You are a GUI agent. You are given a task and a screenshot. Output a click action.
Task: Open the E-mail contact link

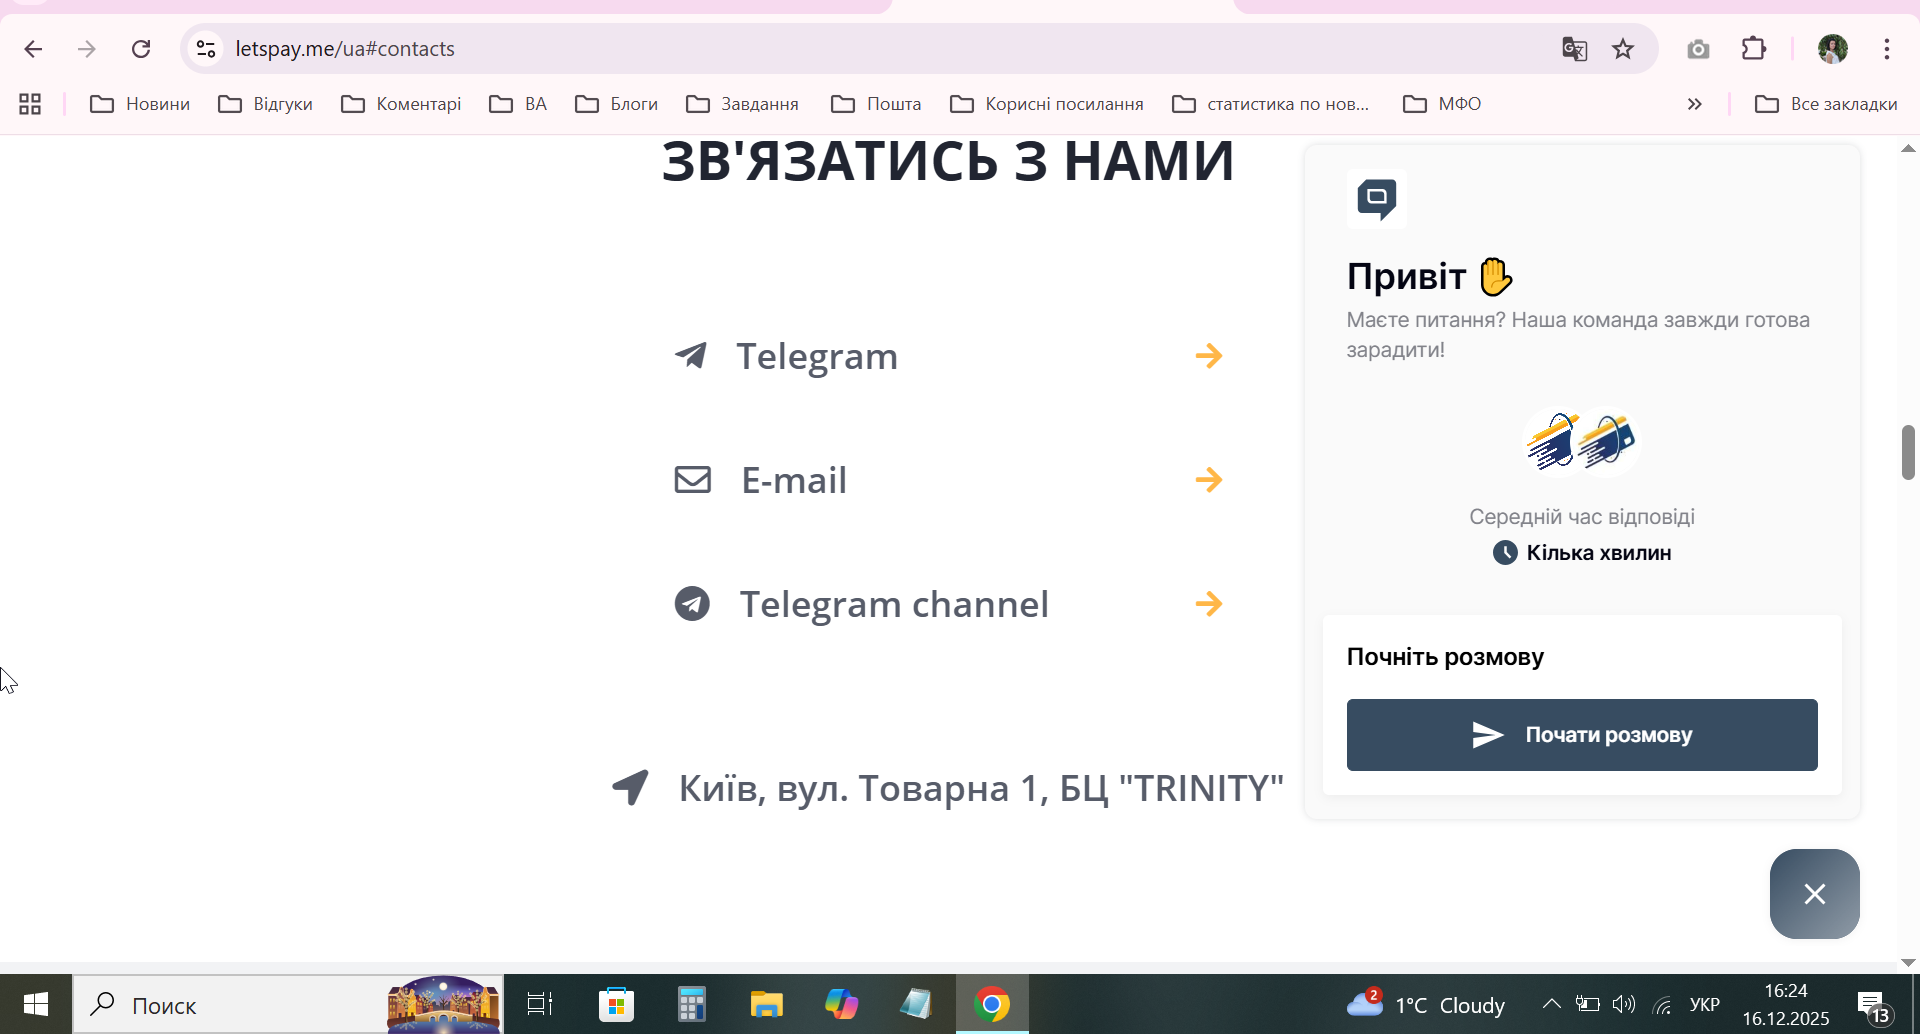(794, 480)
